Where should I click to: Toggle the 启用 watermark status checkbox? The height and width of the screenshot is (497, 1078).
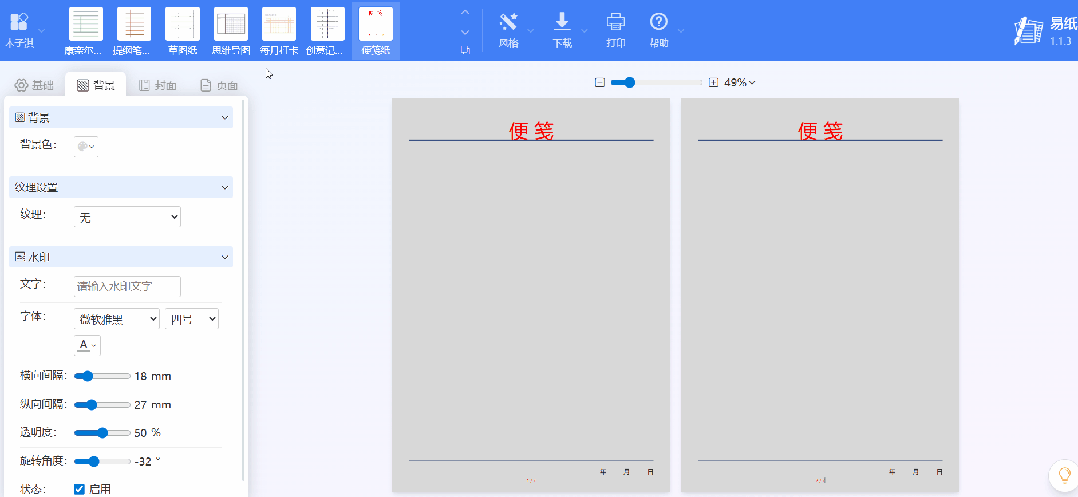(80, 489)
